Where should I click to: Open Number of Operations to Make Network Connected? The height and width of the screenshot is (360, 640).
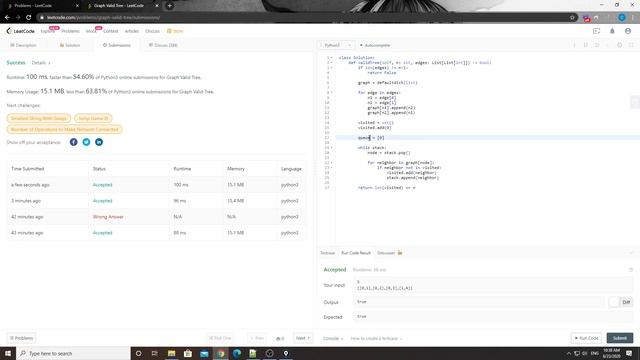pyautogui.click(x=64, y=129)
